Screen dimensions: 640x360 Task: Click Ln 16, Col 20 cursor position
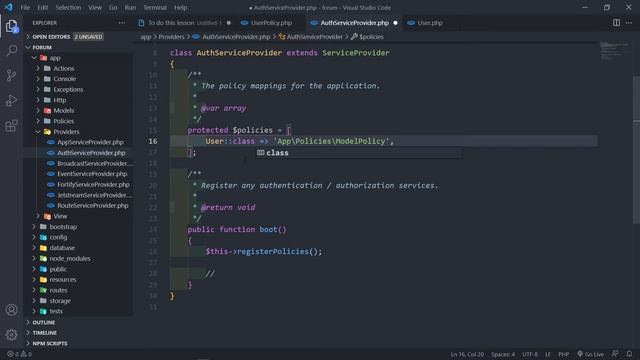467,354
